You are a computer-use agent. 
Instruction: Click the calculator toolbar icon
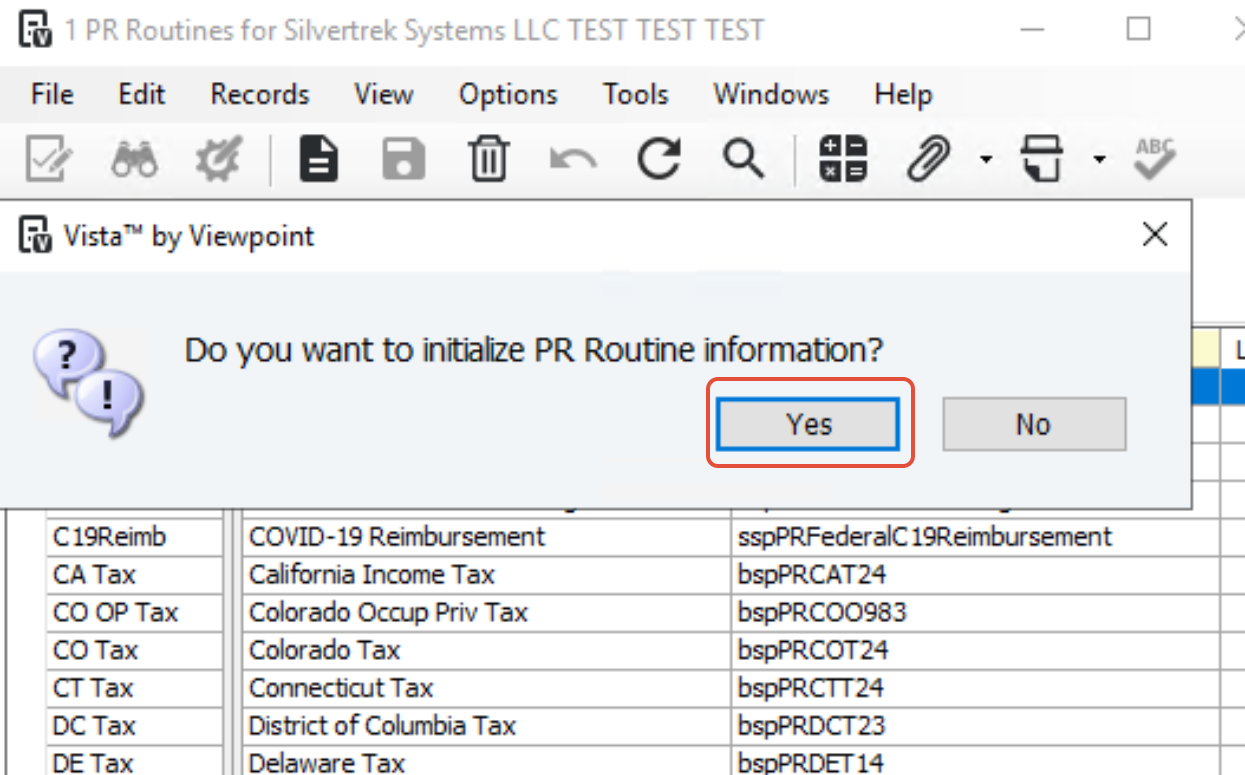pyautogui.click(x=843, y=158)
